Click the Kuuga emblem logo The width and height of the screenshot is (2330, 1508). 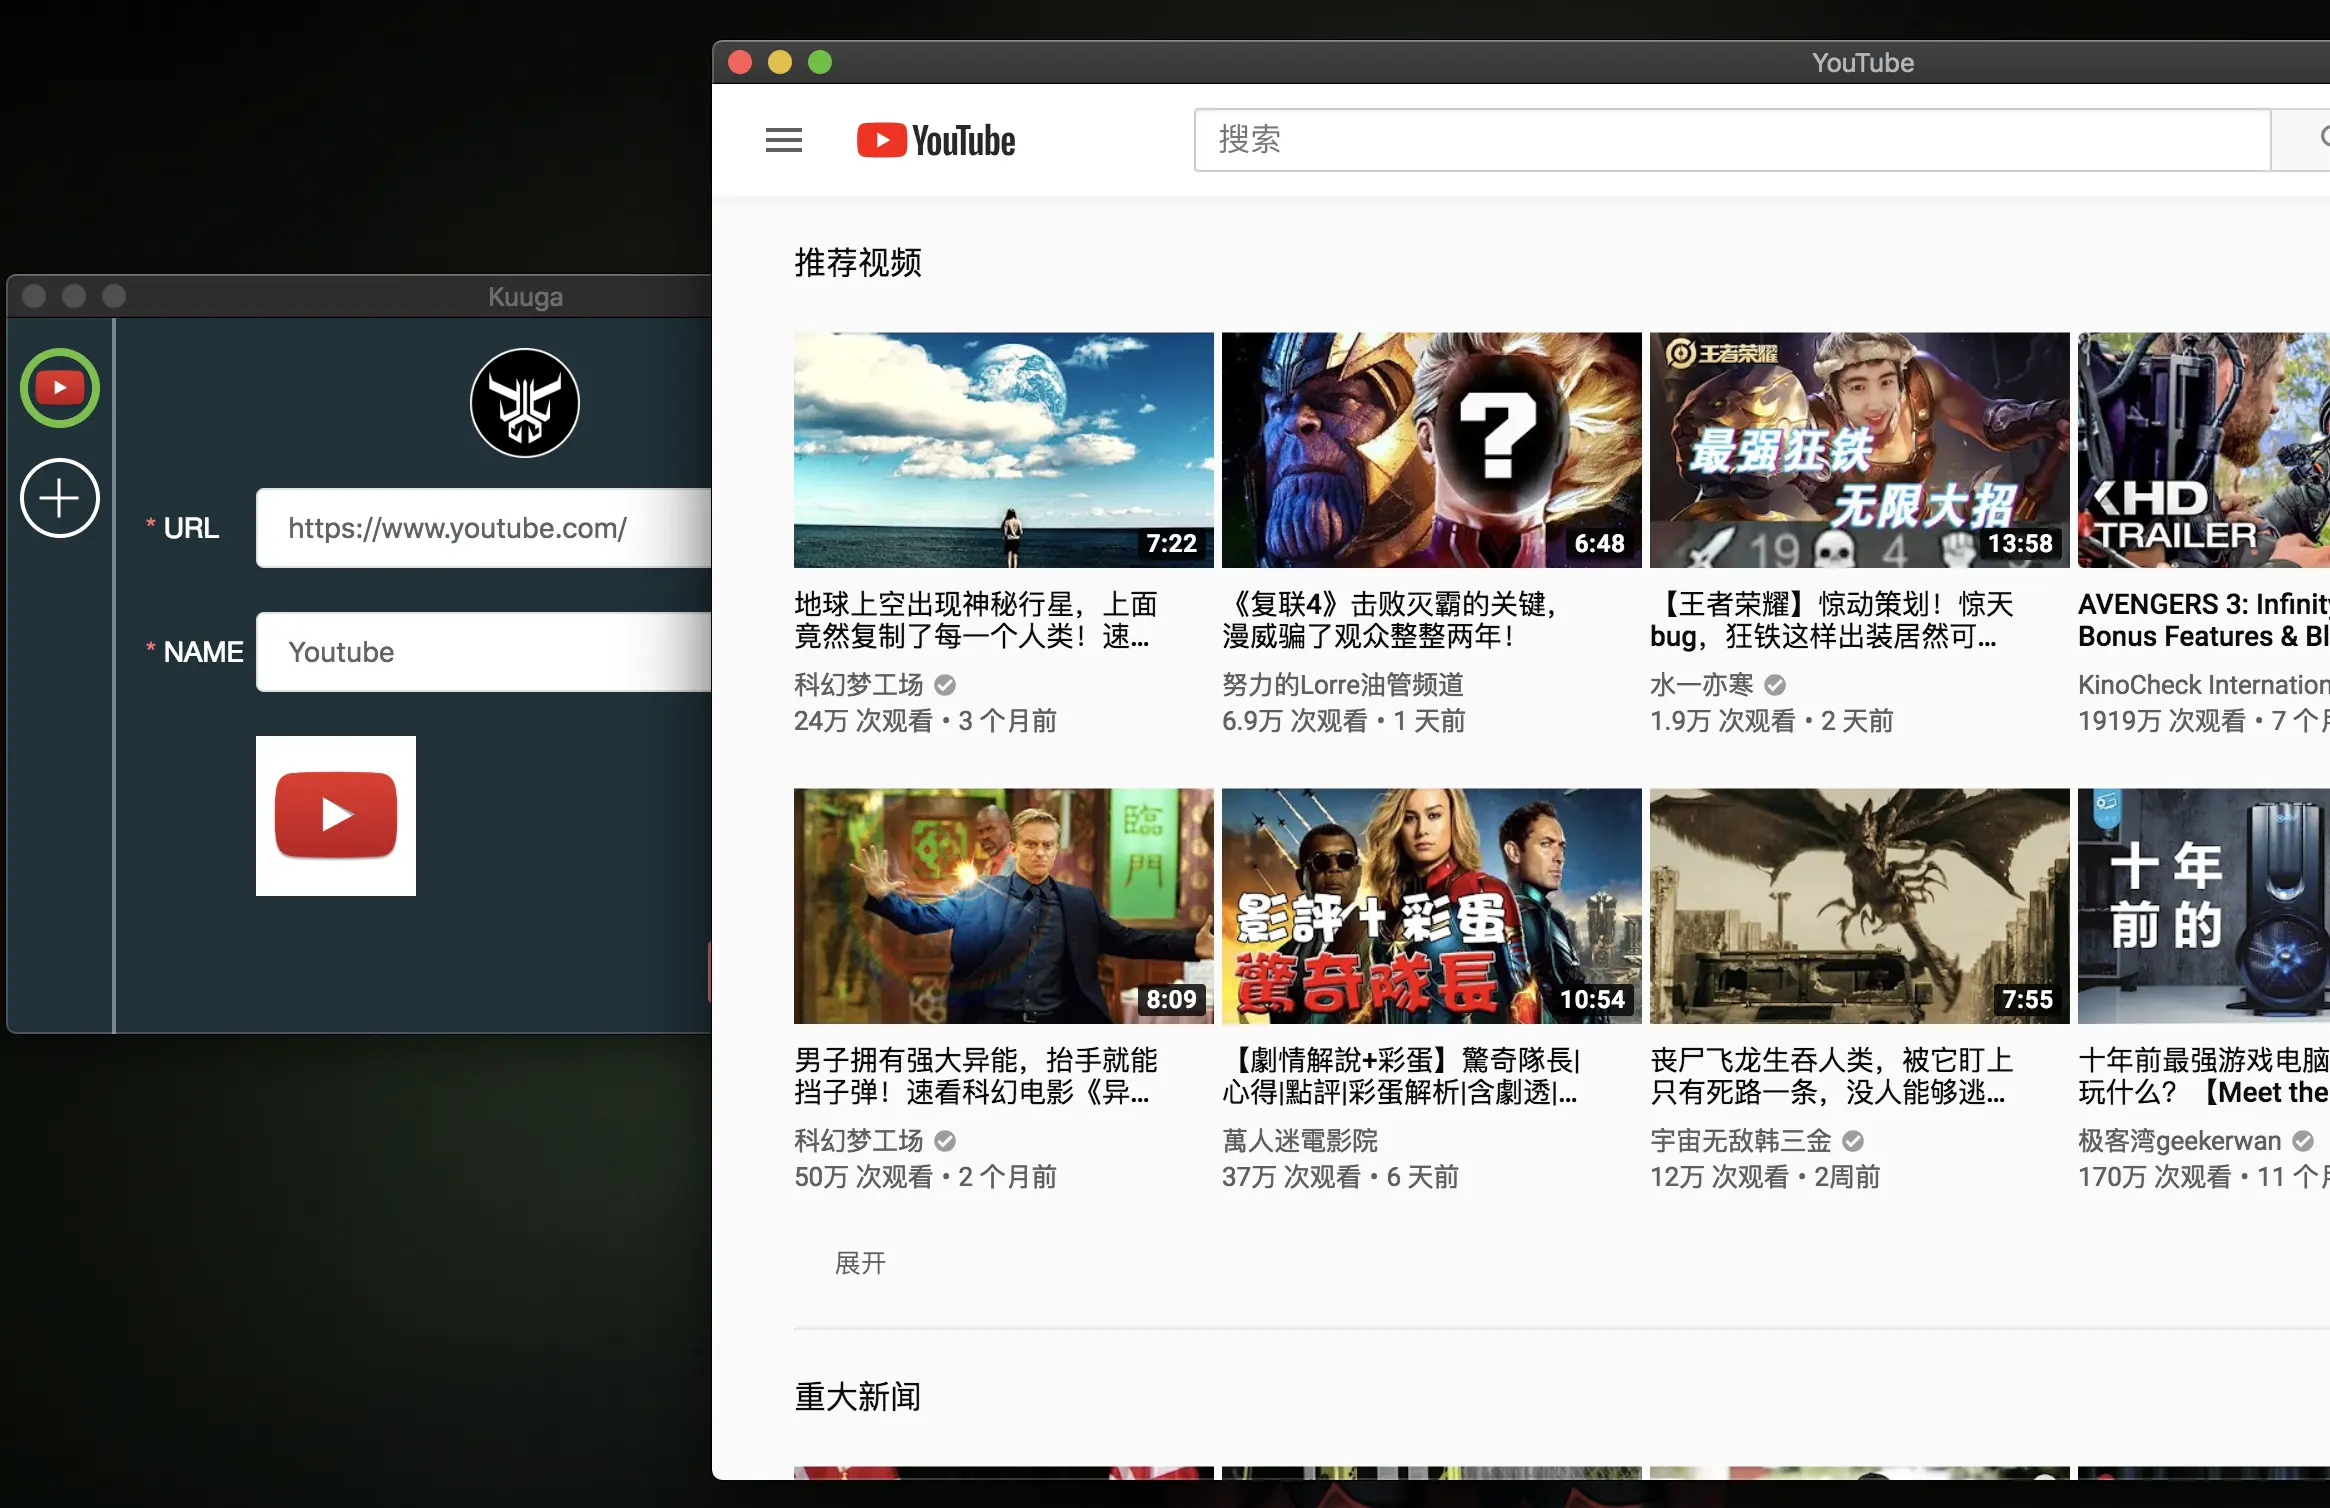(x=525, y=403)
